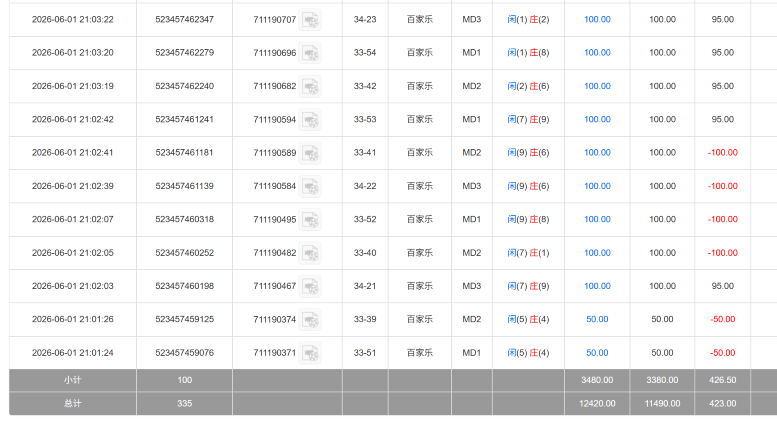Open video icon beside 711190589

(x=310, y=153)
